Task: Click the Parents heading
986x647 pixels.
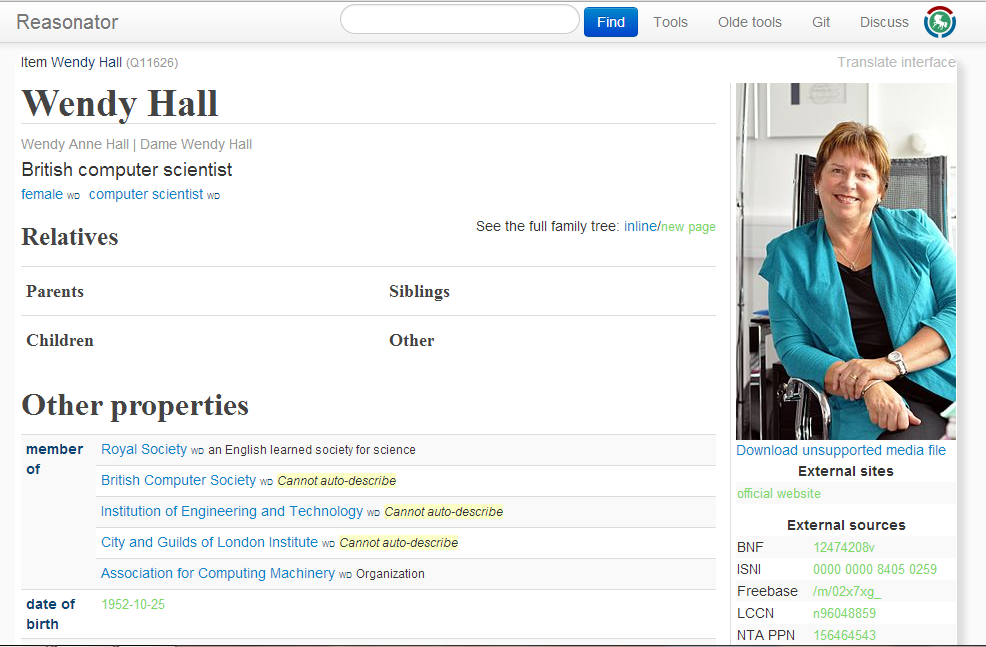Action: [x=55, y=291]
